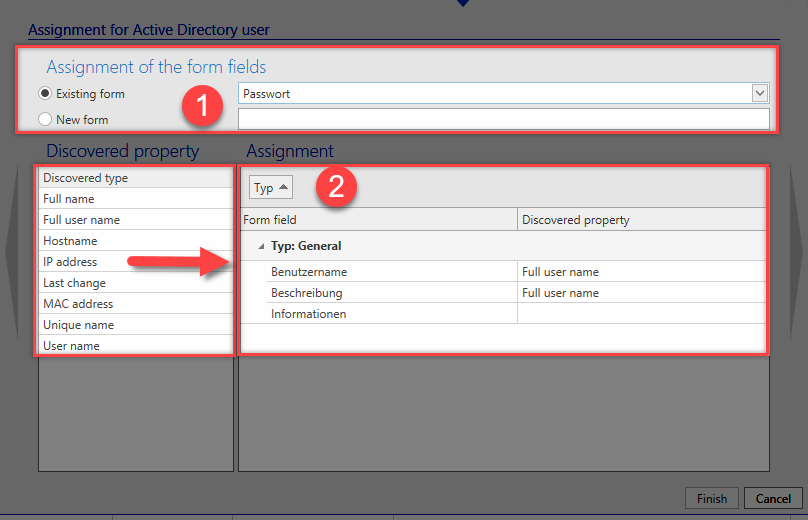Select Full name in Discovered property list
This screenshot has height=520, width=808.
[x=136, y=198]
